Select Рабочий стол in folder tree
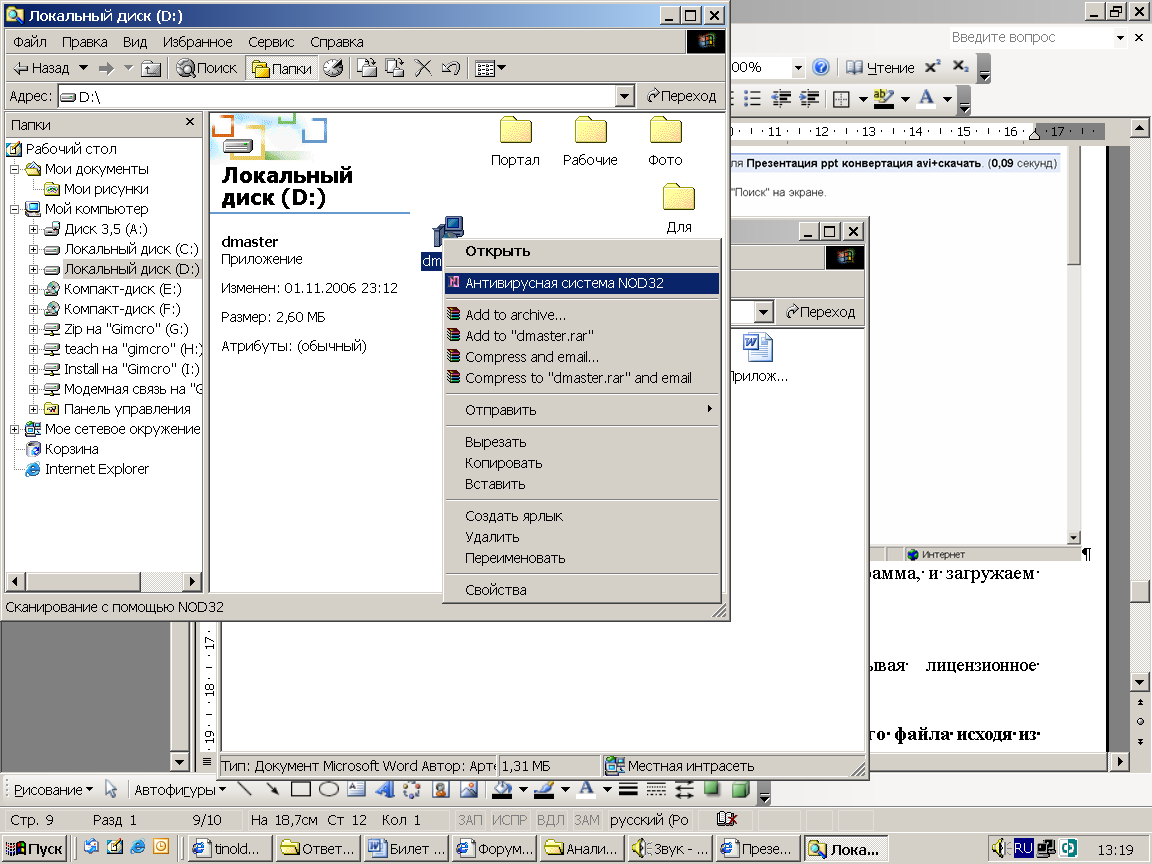The height and width of the screenshot is (864, 1152). coord(71,149)
